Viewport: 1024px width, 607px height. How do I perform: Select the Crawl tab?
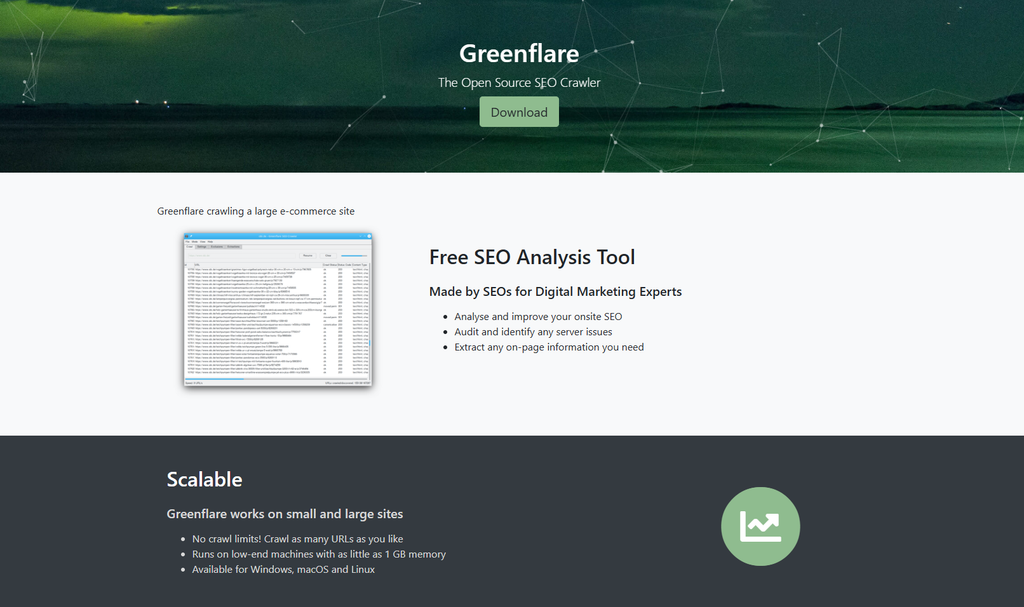pos(190,247)
